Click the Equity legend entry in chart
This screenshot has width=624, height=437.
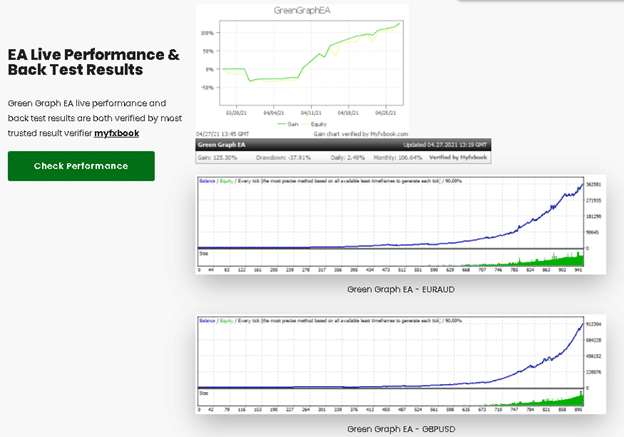tap(314, 124)
